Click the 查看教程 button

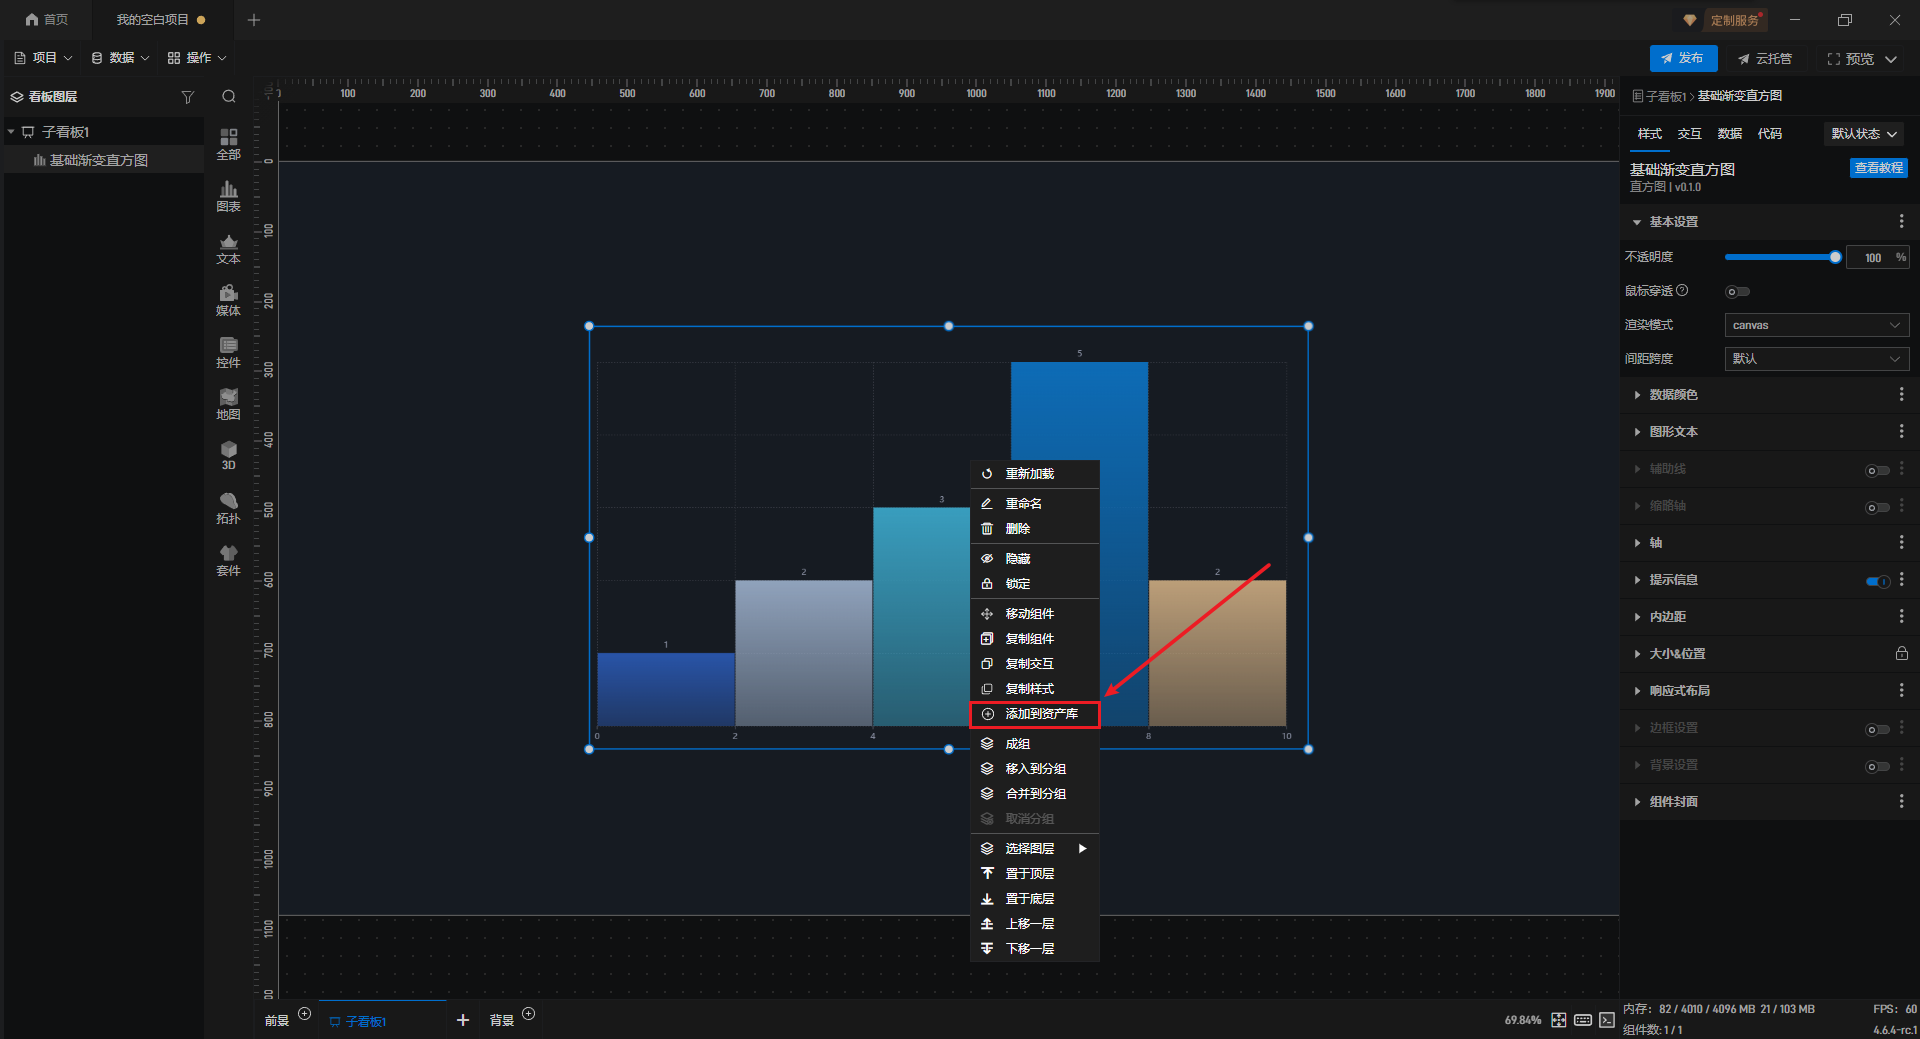(1878, 168)
